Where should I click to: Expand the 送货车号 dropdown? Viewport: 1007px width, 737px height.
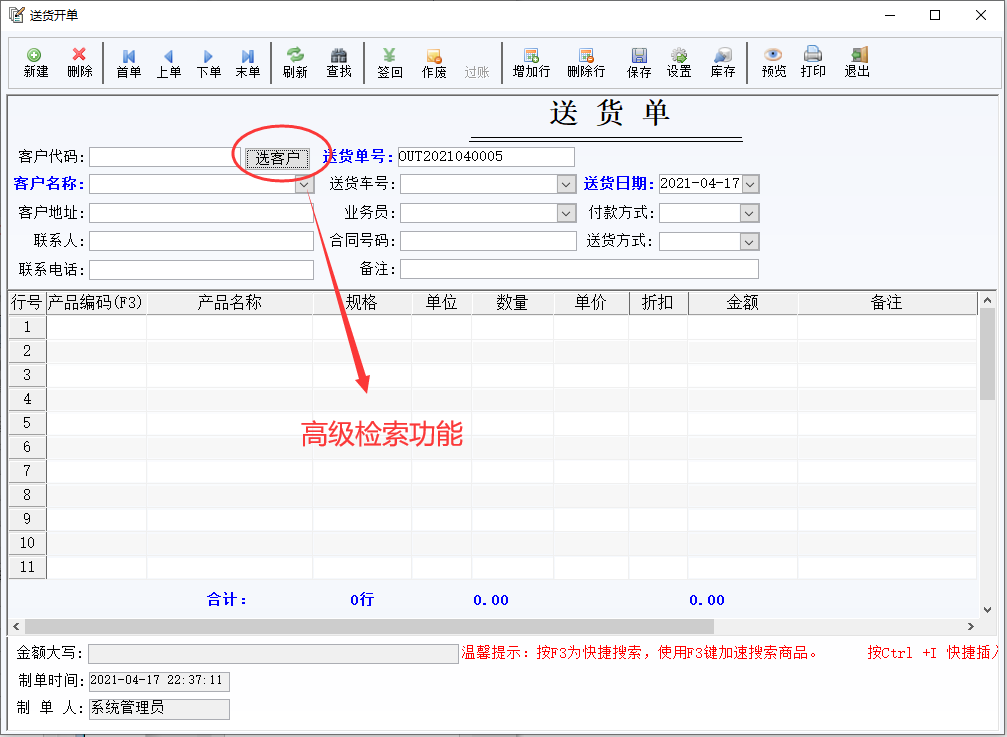pyautogui.click(x=566, y=184)
